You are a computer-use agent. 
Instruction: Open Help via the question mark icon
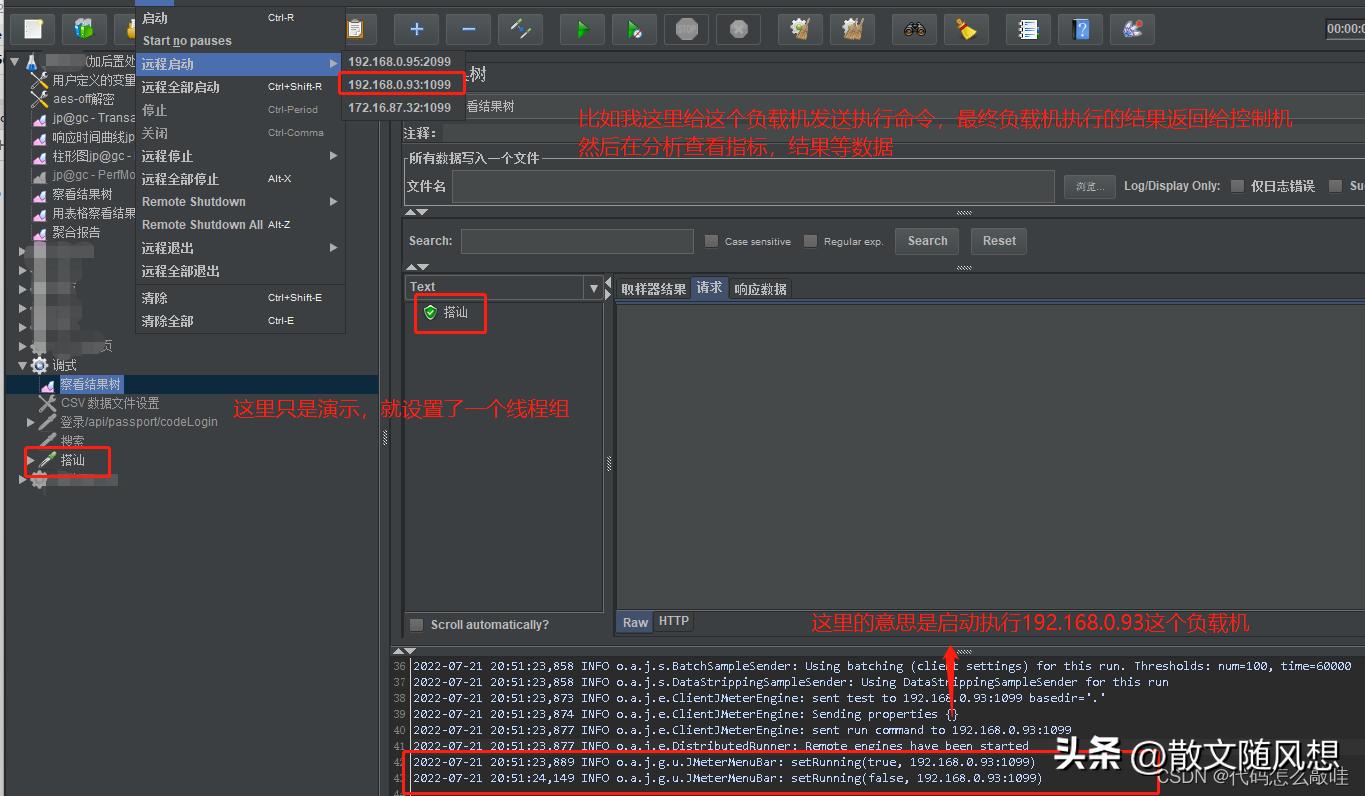point(1081,29)
